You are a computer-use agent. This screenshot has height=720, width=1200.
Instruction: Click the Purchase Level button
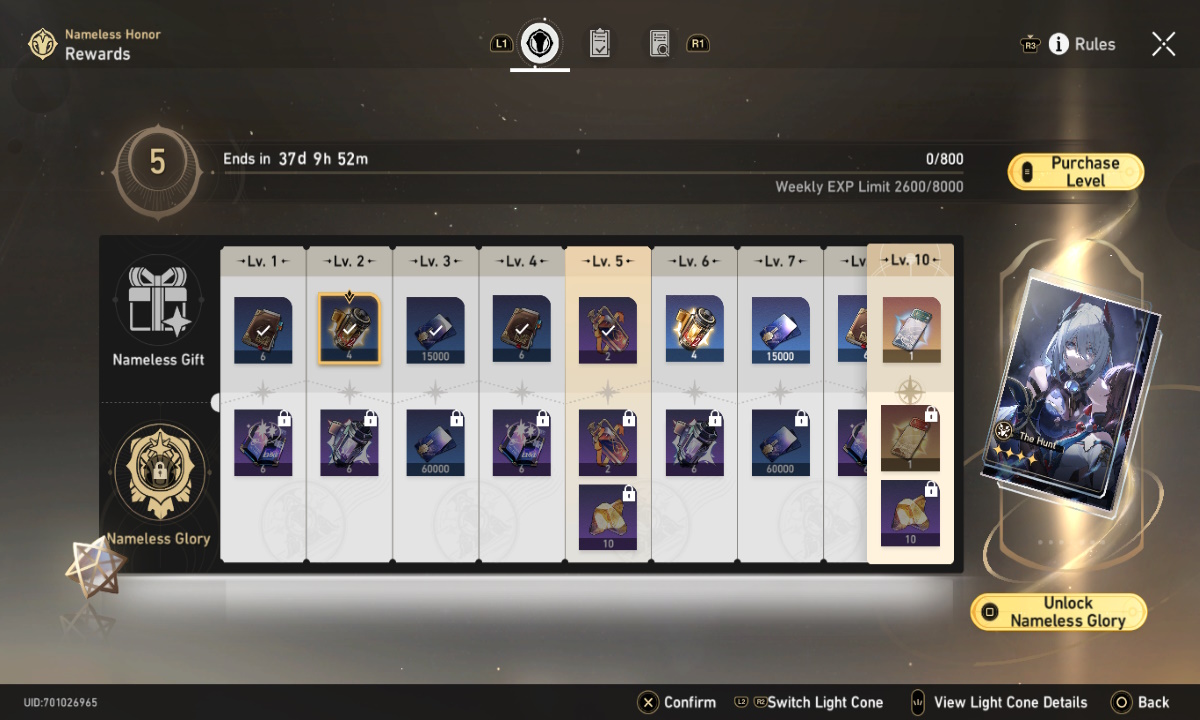[1075, 172]
